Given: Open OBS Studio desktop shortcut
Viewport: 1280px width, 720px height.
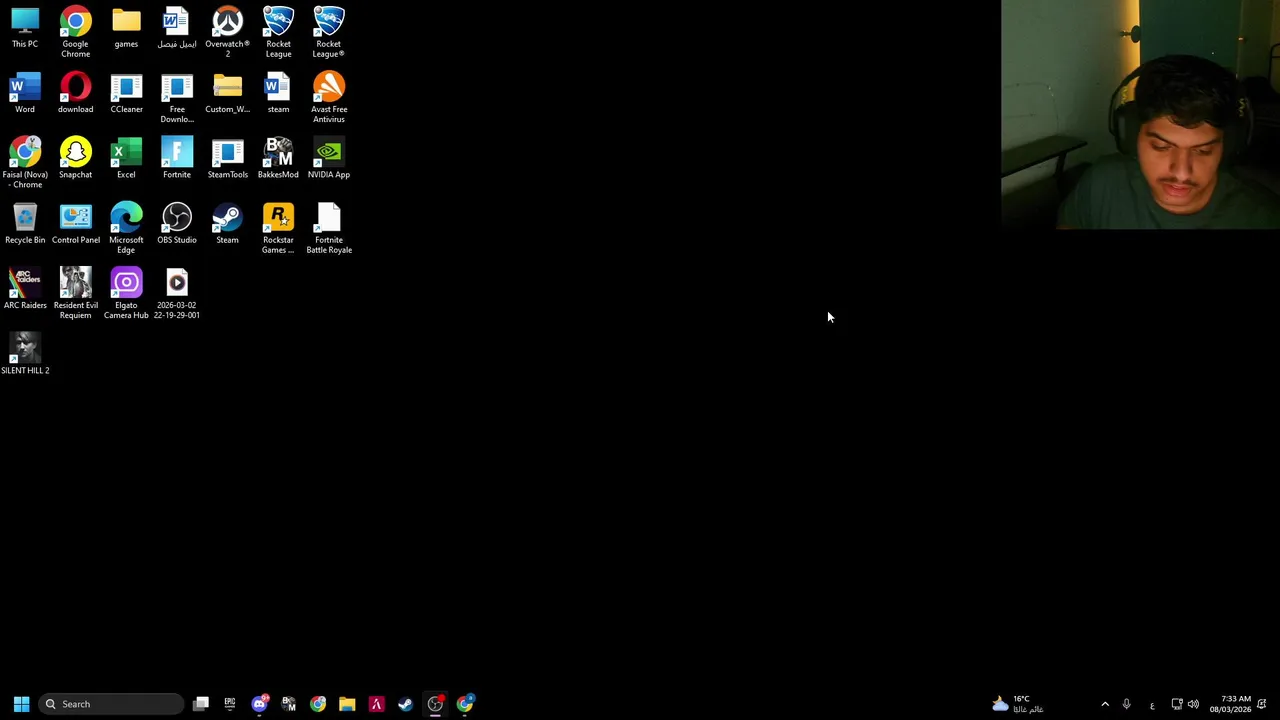Looking at the screenshot, I should (x=176, y=223).
